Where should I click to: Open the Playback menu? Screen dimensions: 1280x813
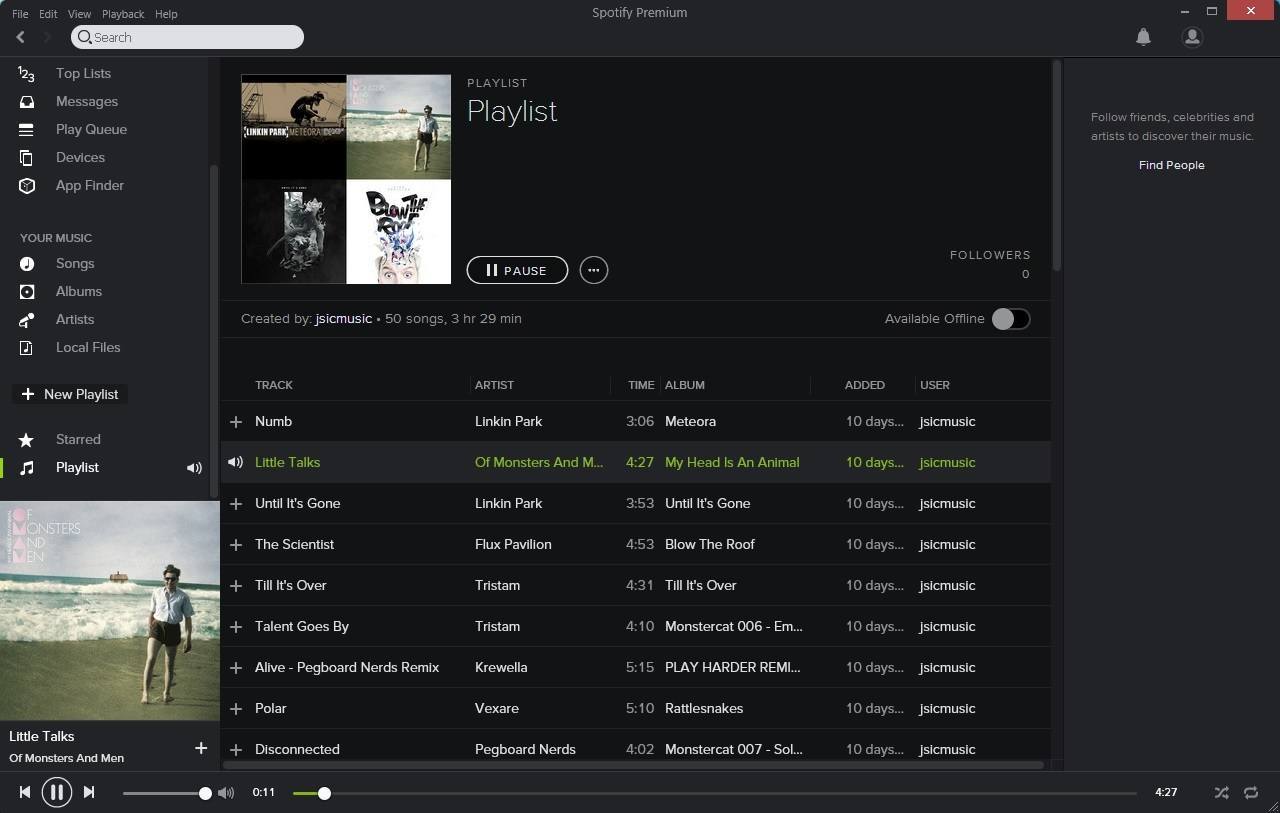pos(123,14)
